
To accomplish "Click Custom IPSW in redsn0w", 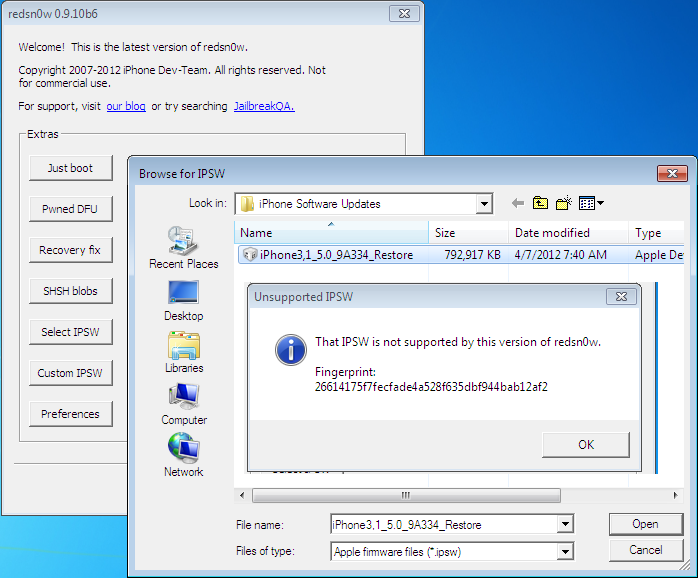I will [70, 373].
